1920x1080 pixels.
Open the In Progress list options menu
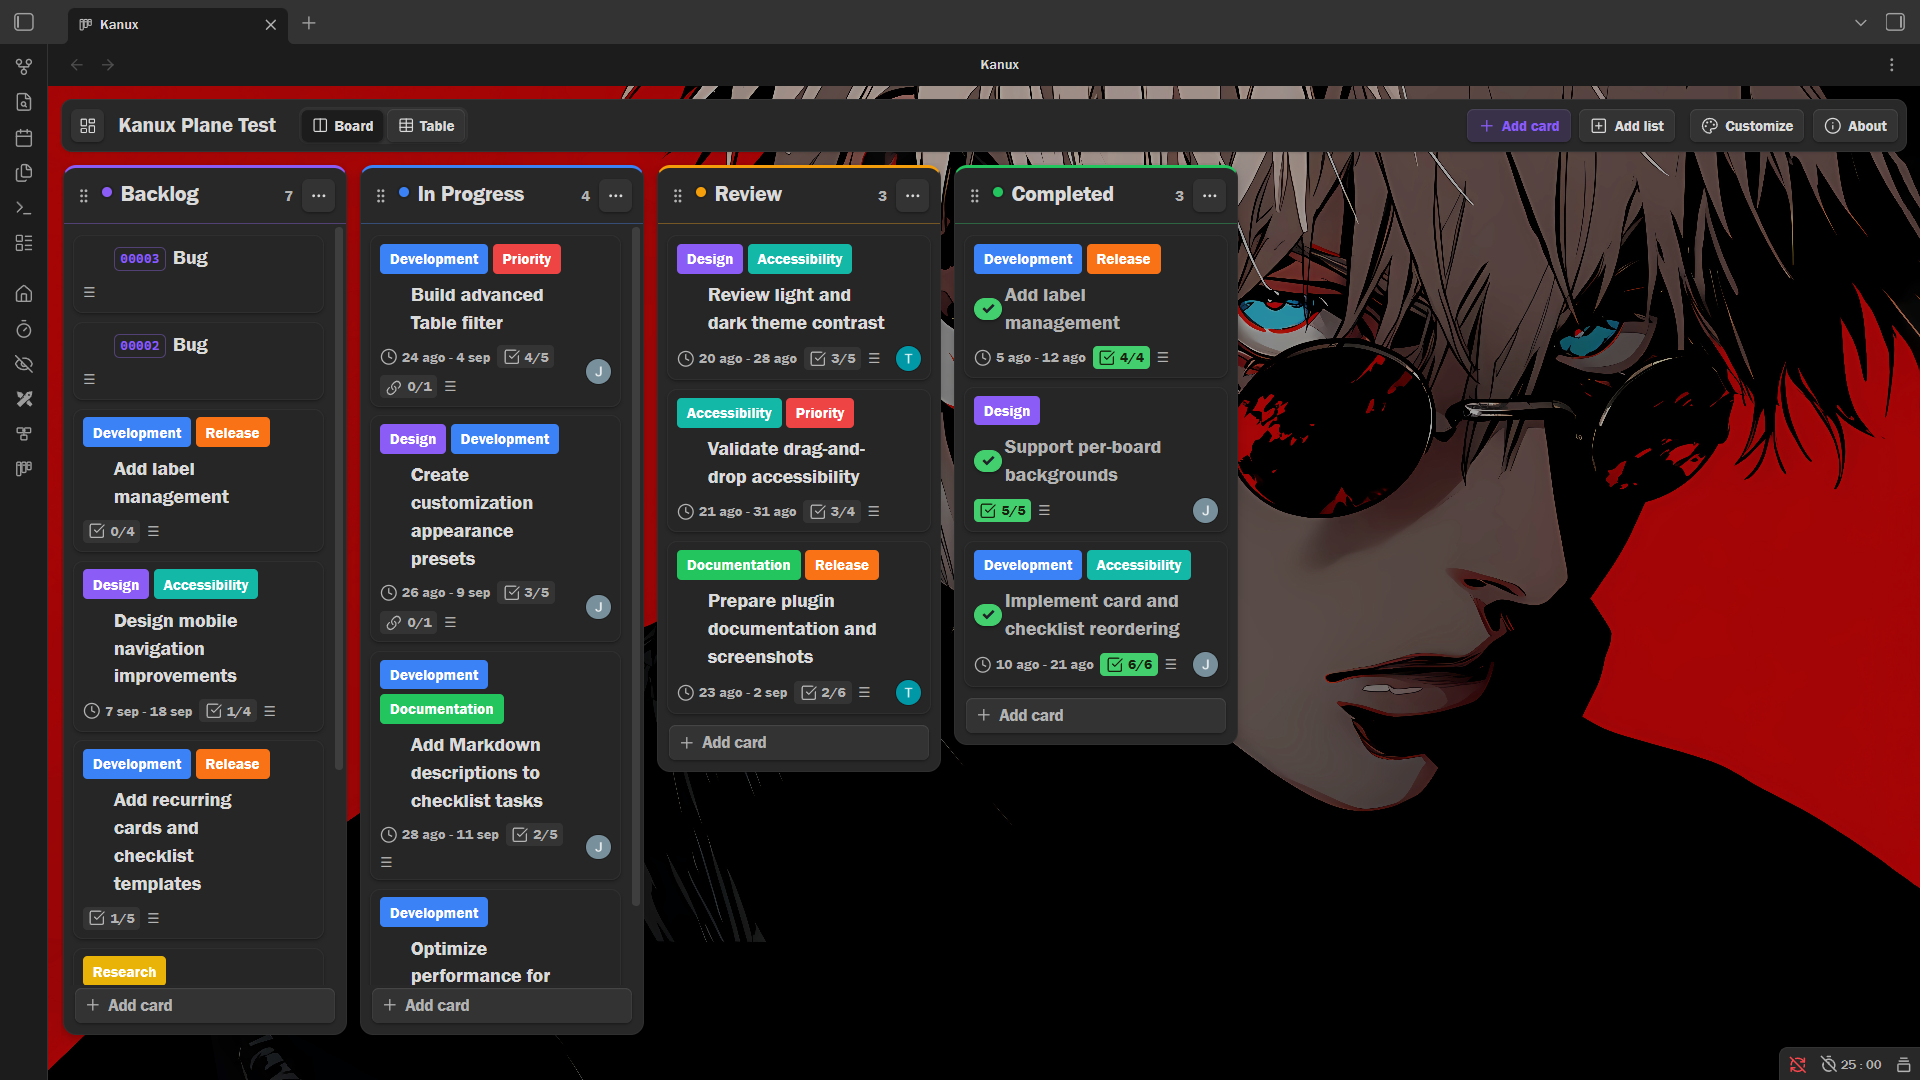616,196
